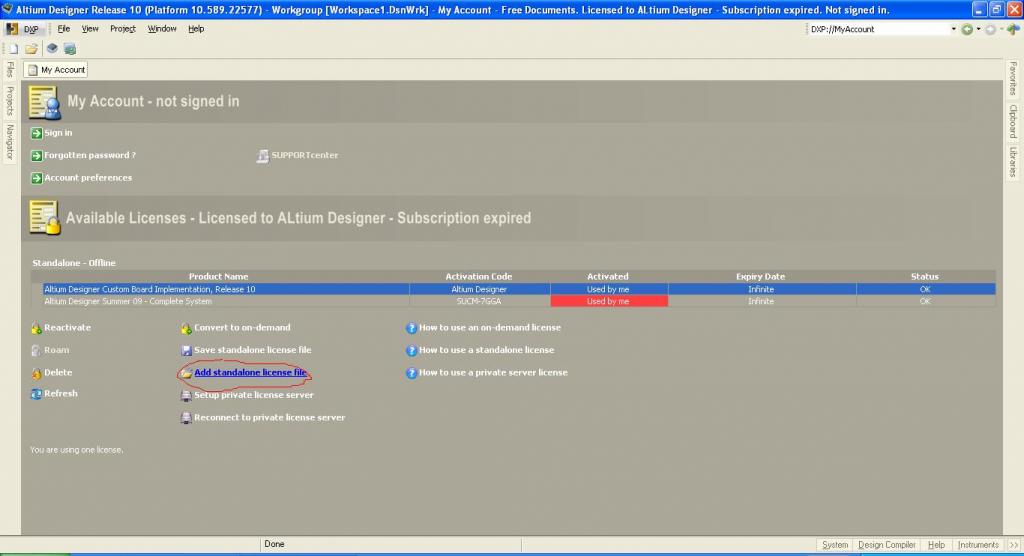The width and height of the screenshot is (1024, 556).
Task: Open the Favorites side panel tab
Action: click(x=1013, y=78)
